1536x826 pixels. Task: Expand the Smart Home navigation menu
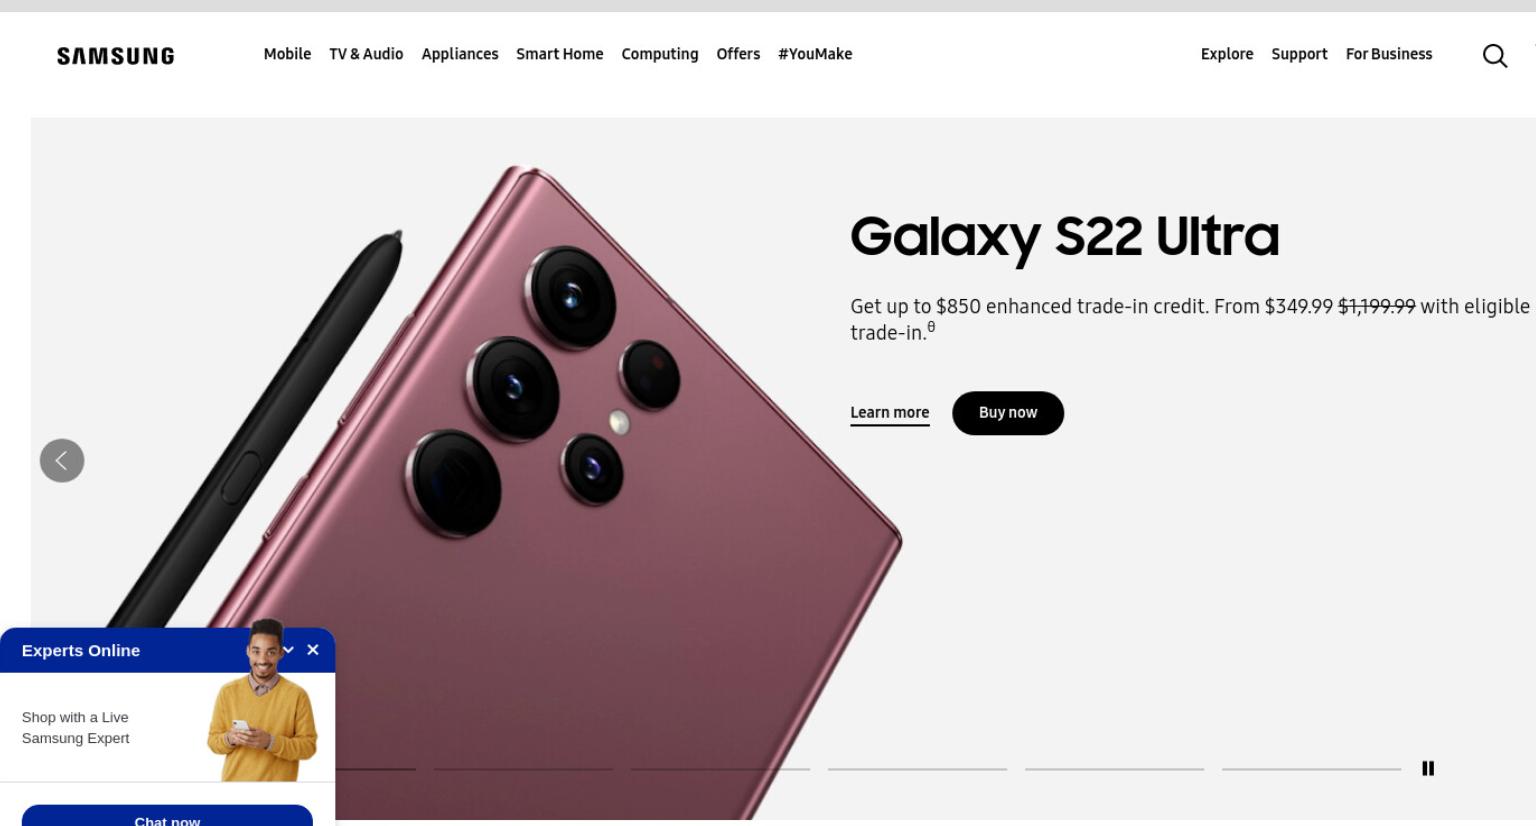click(560, 54)
